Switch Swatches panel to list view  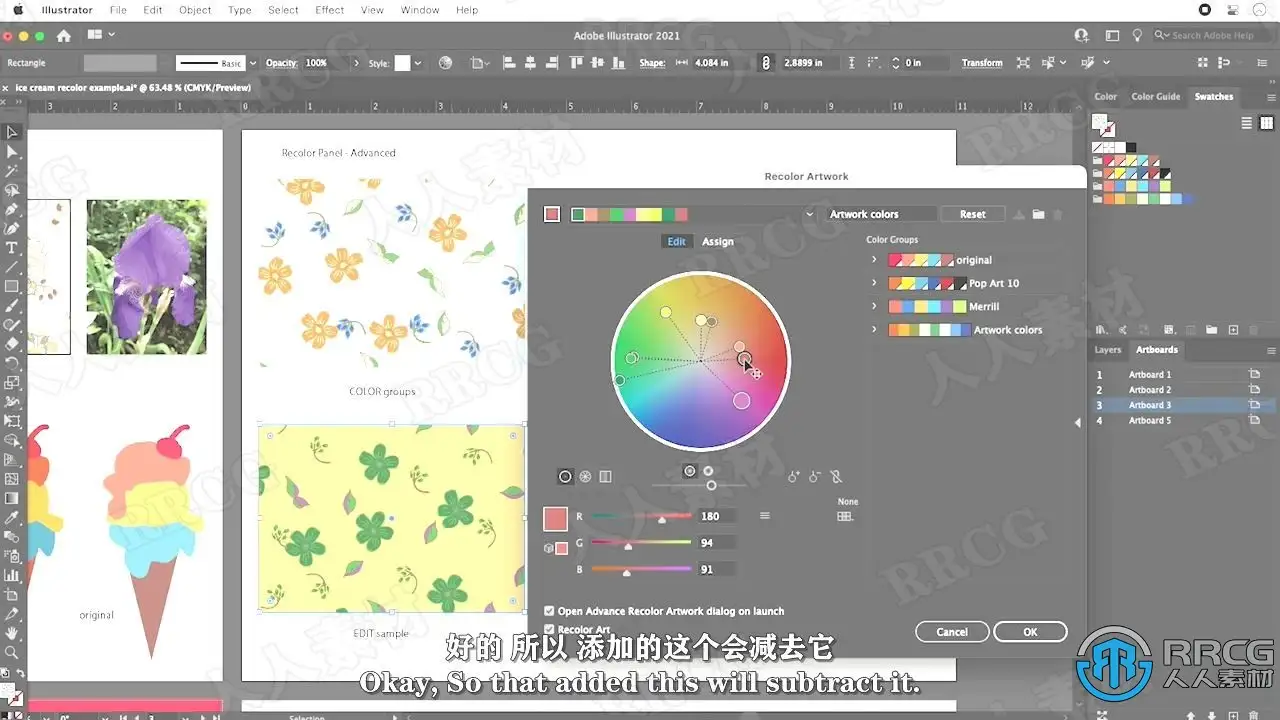point(1247,123)
